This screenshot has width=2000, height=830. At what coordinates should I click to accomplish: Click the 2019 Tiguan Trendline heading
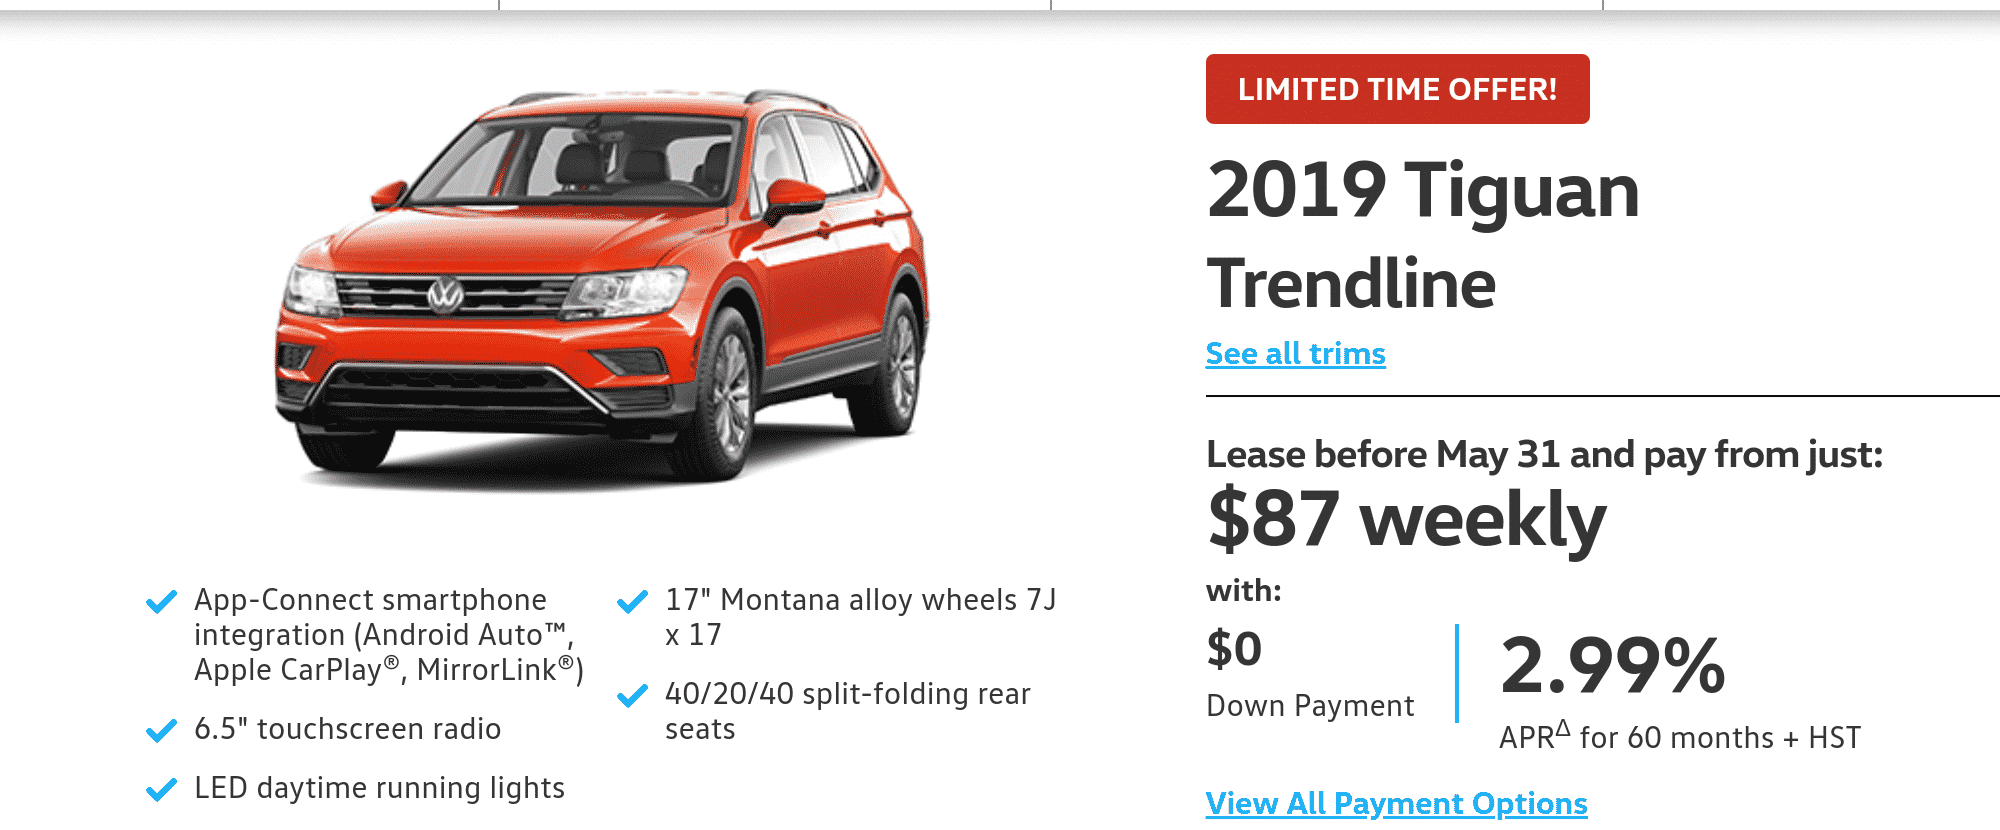(1423, 236)
